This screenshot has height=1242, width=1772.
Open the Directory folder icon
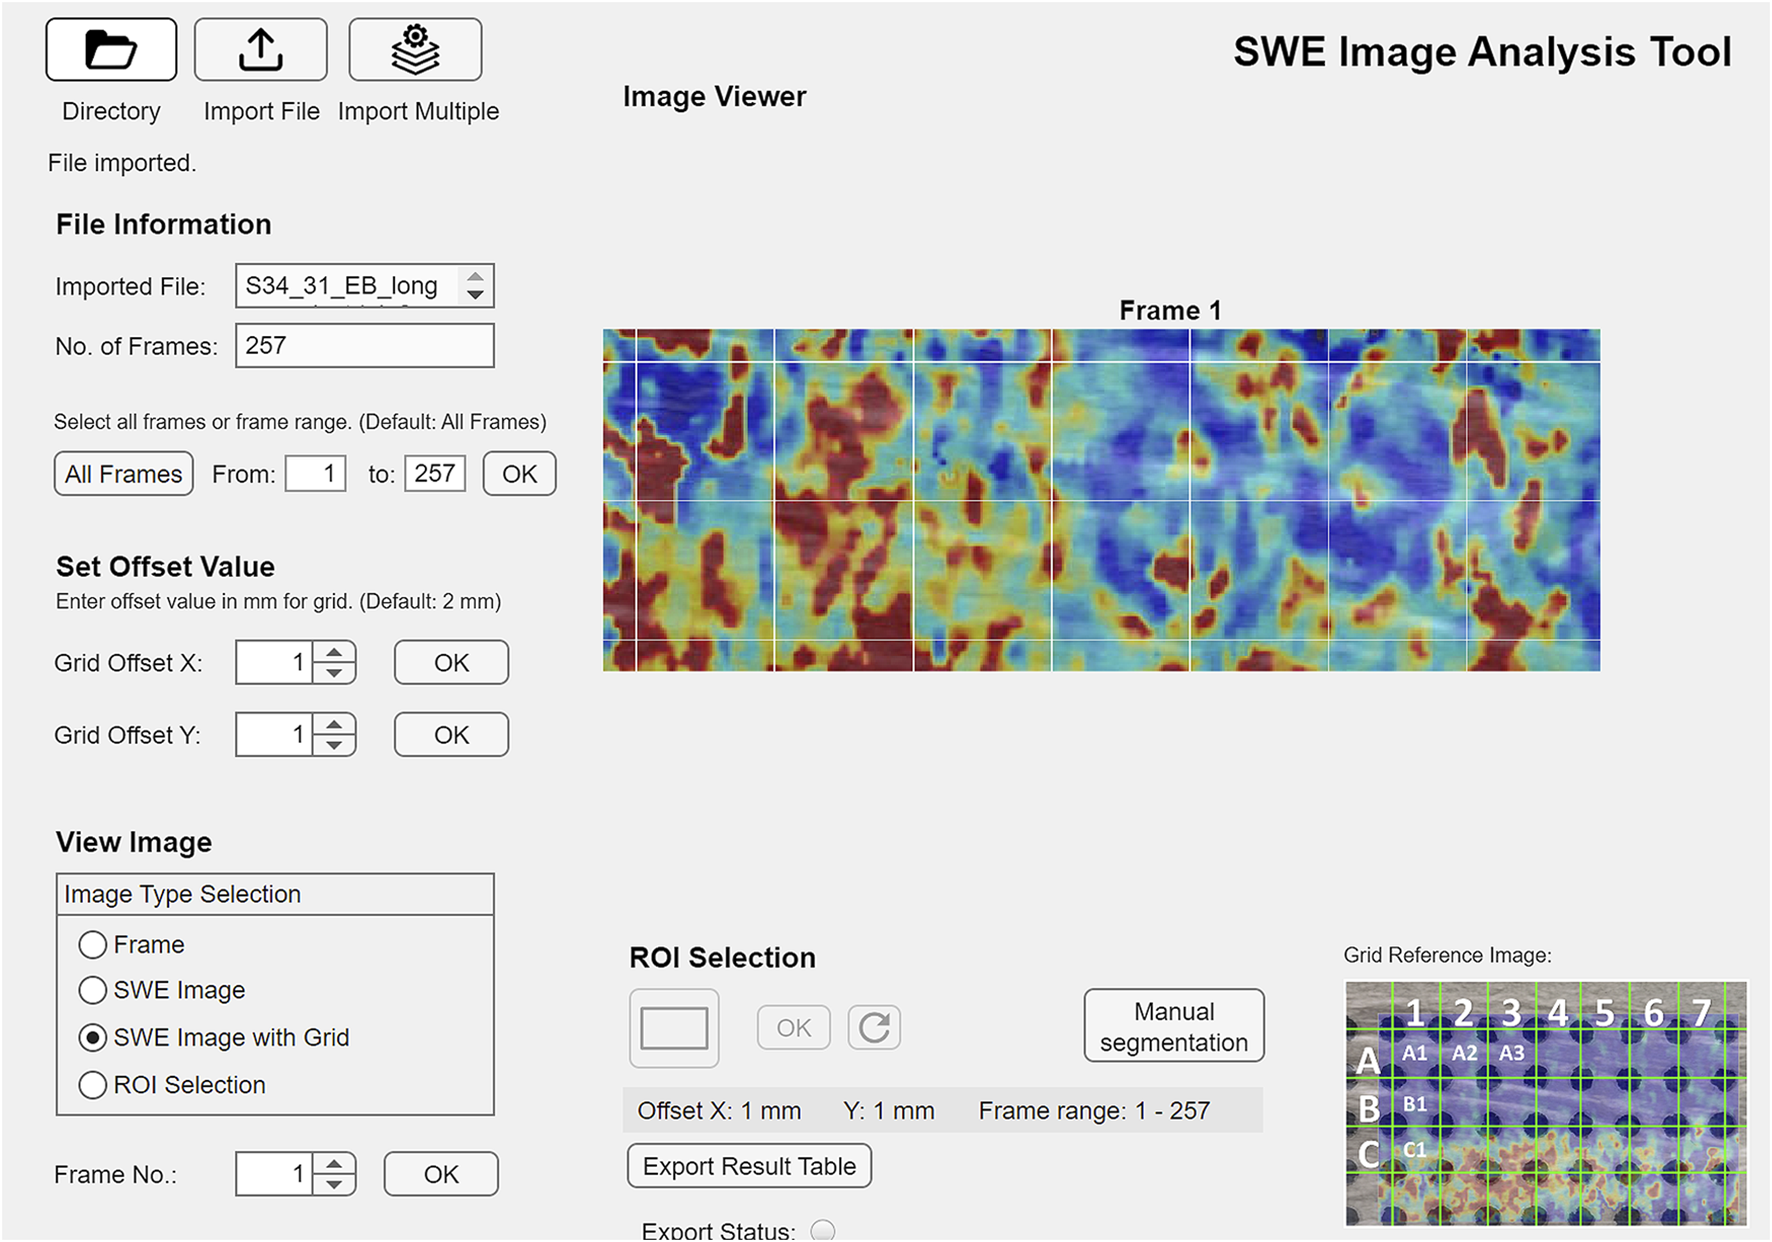coord(111,50)
